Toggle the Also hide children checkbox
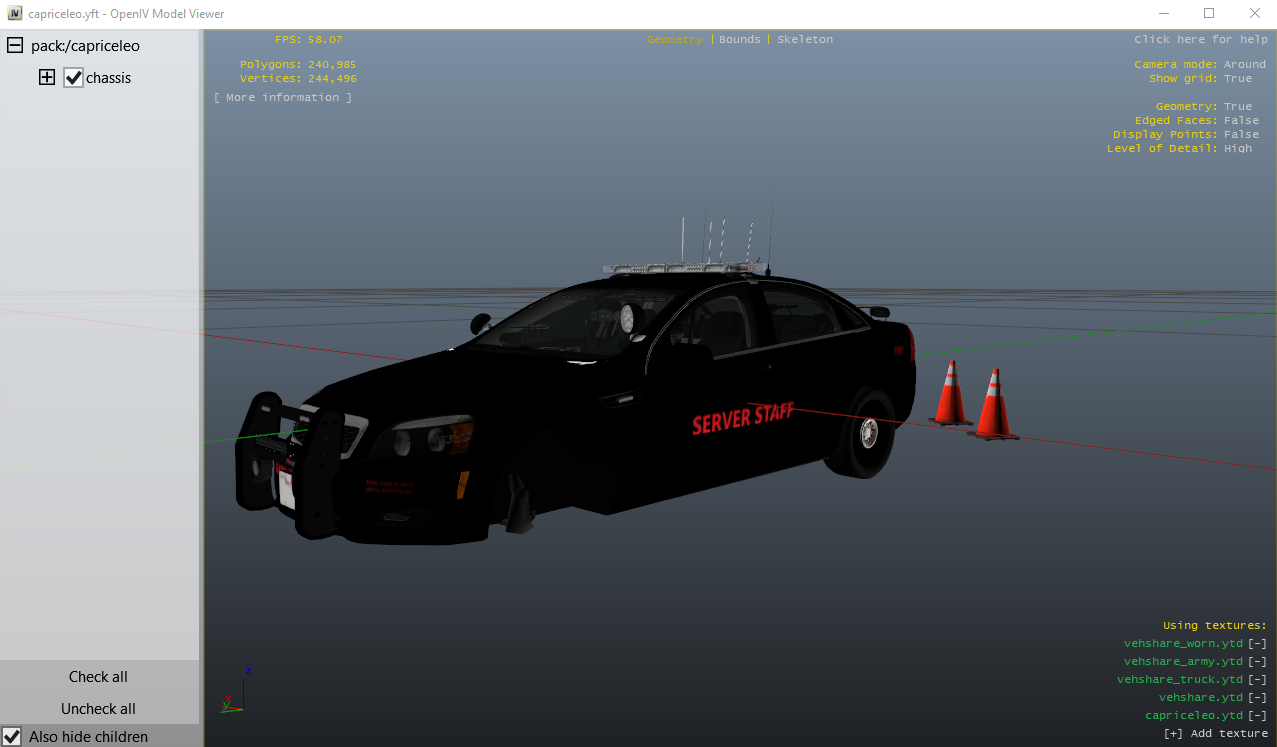1277x747 pixels. click(13, 737)
